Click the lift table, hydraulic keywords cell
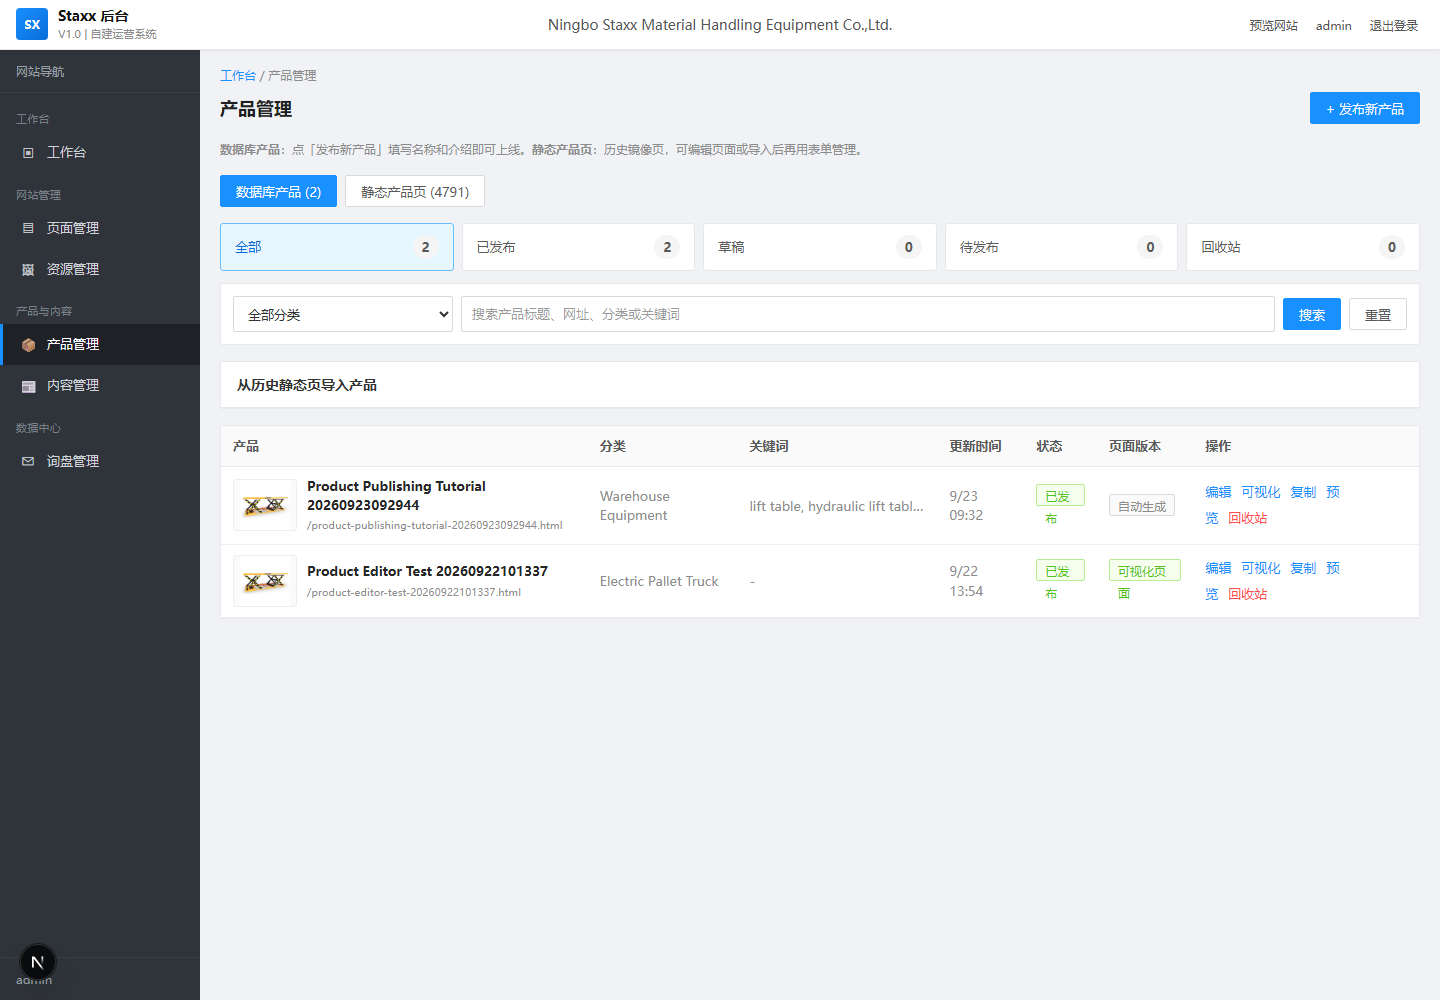Screen dimensions: 1440x1000 click(x=837, y=506)
